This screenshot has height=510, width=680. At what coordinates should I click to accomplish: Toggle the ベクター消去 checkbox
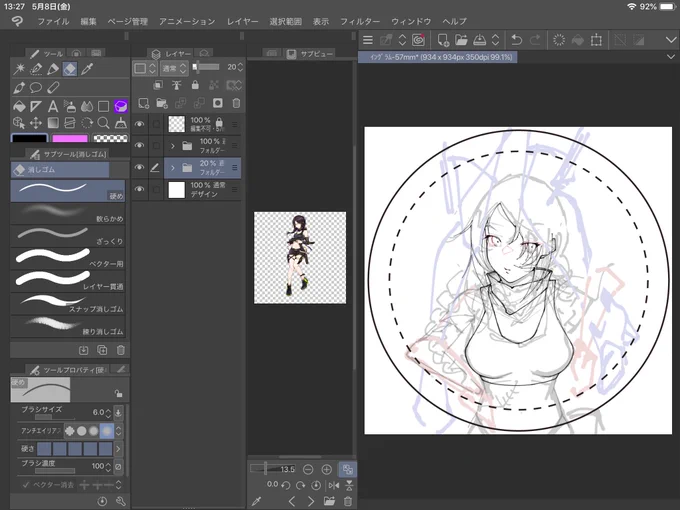[x=26, y=485]
